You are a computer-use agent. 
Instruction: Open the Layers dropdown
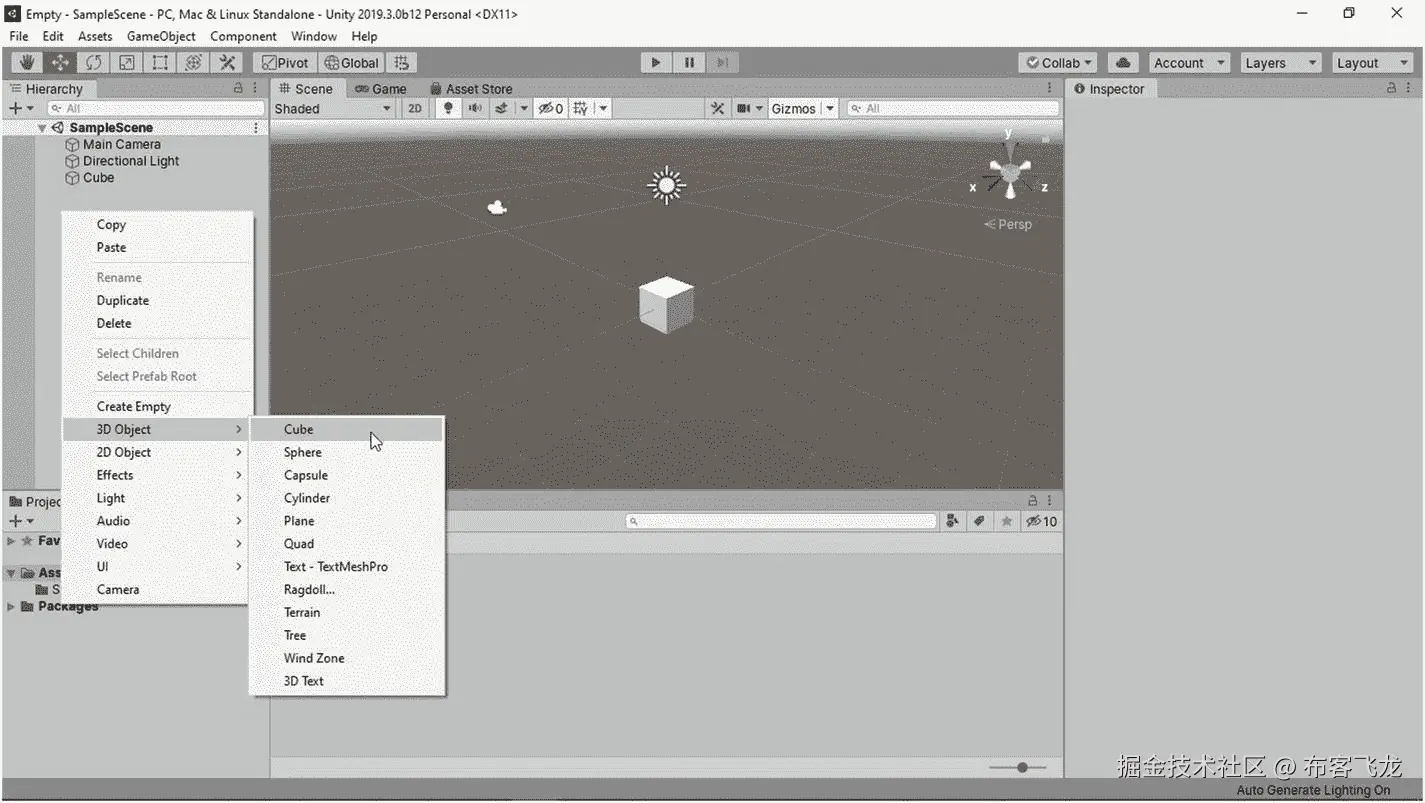click(1281, 62)
